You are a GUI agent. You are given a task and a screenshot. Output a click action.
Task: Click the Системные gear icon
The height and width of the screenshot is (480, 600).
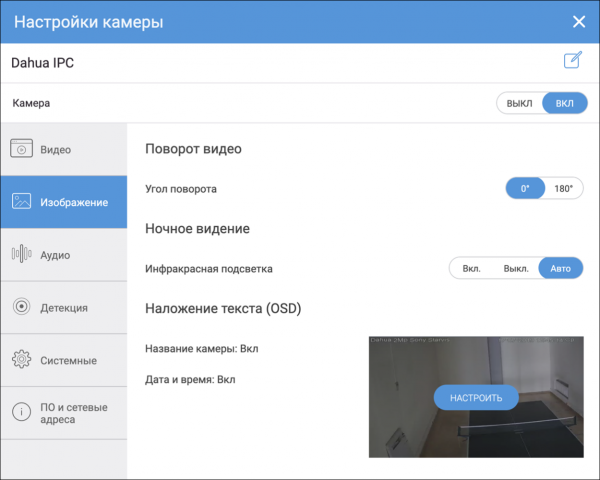point(22,360)
